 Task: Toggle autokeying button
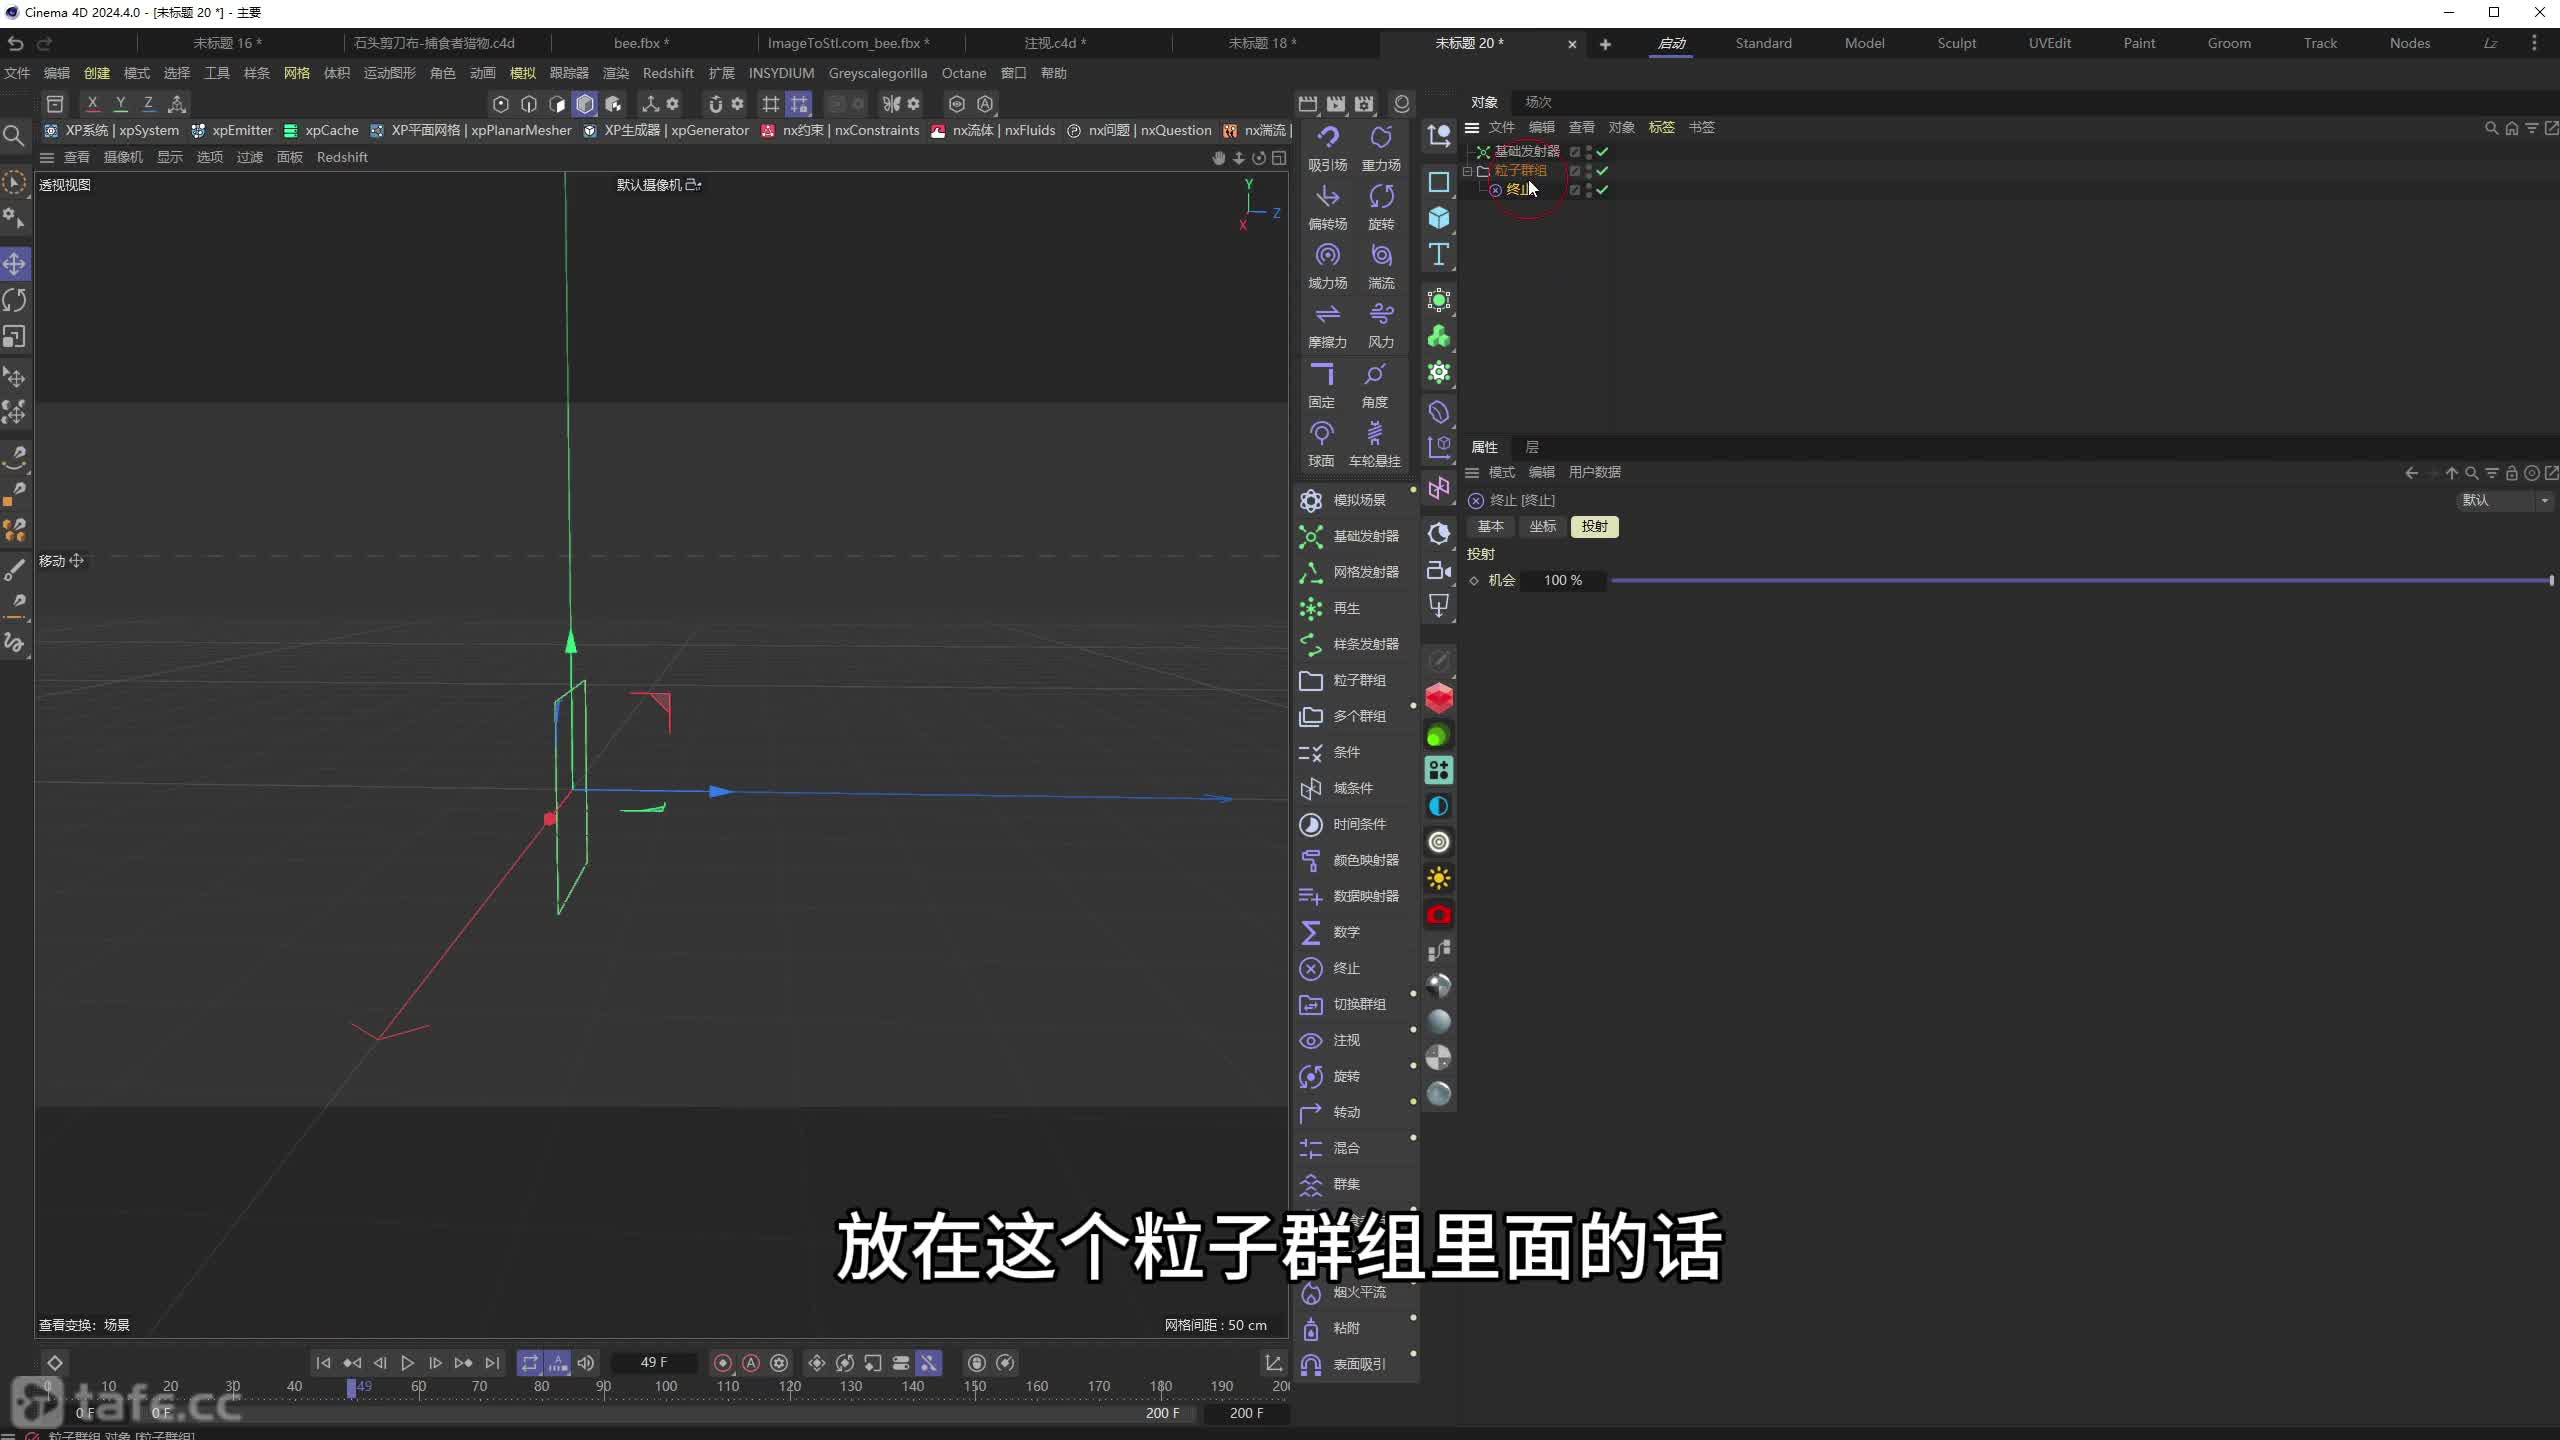click(751, 1363)
